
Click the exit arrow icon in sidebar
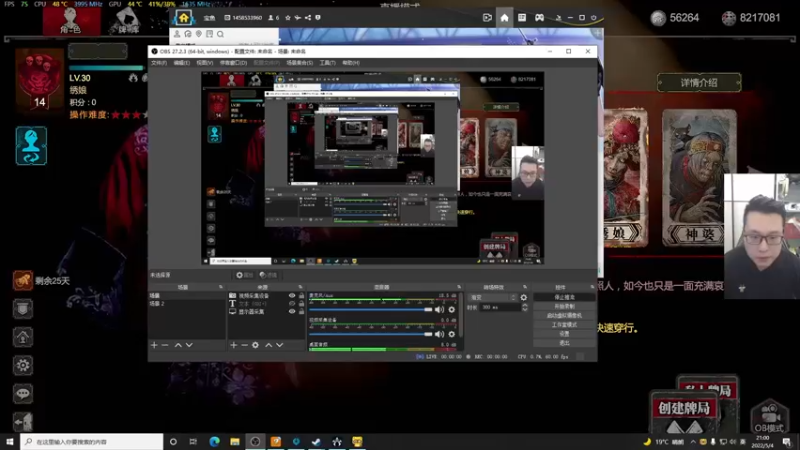(23, 421)
